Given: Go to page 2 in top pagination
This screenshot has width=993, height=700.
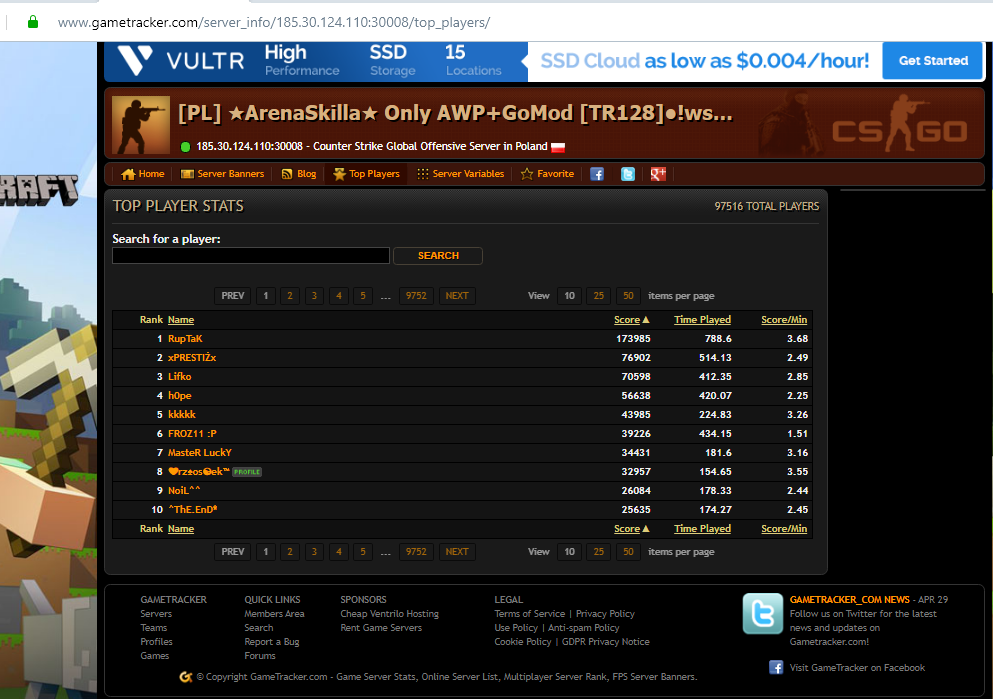Looking at the screenshot, I should tap(290, 296).
